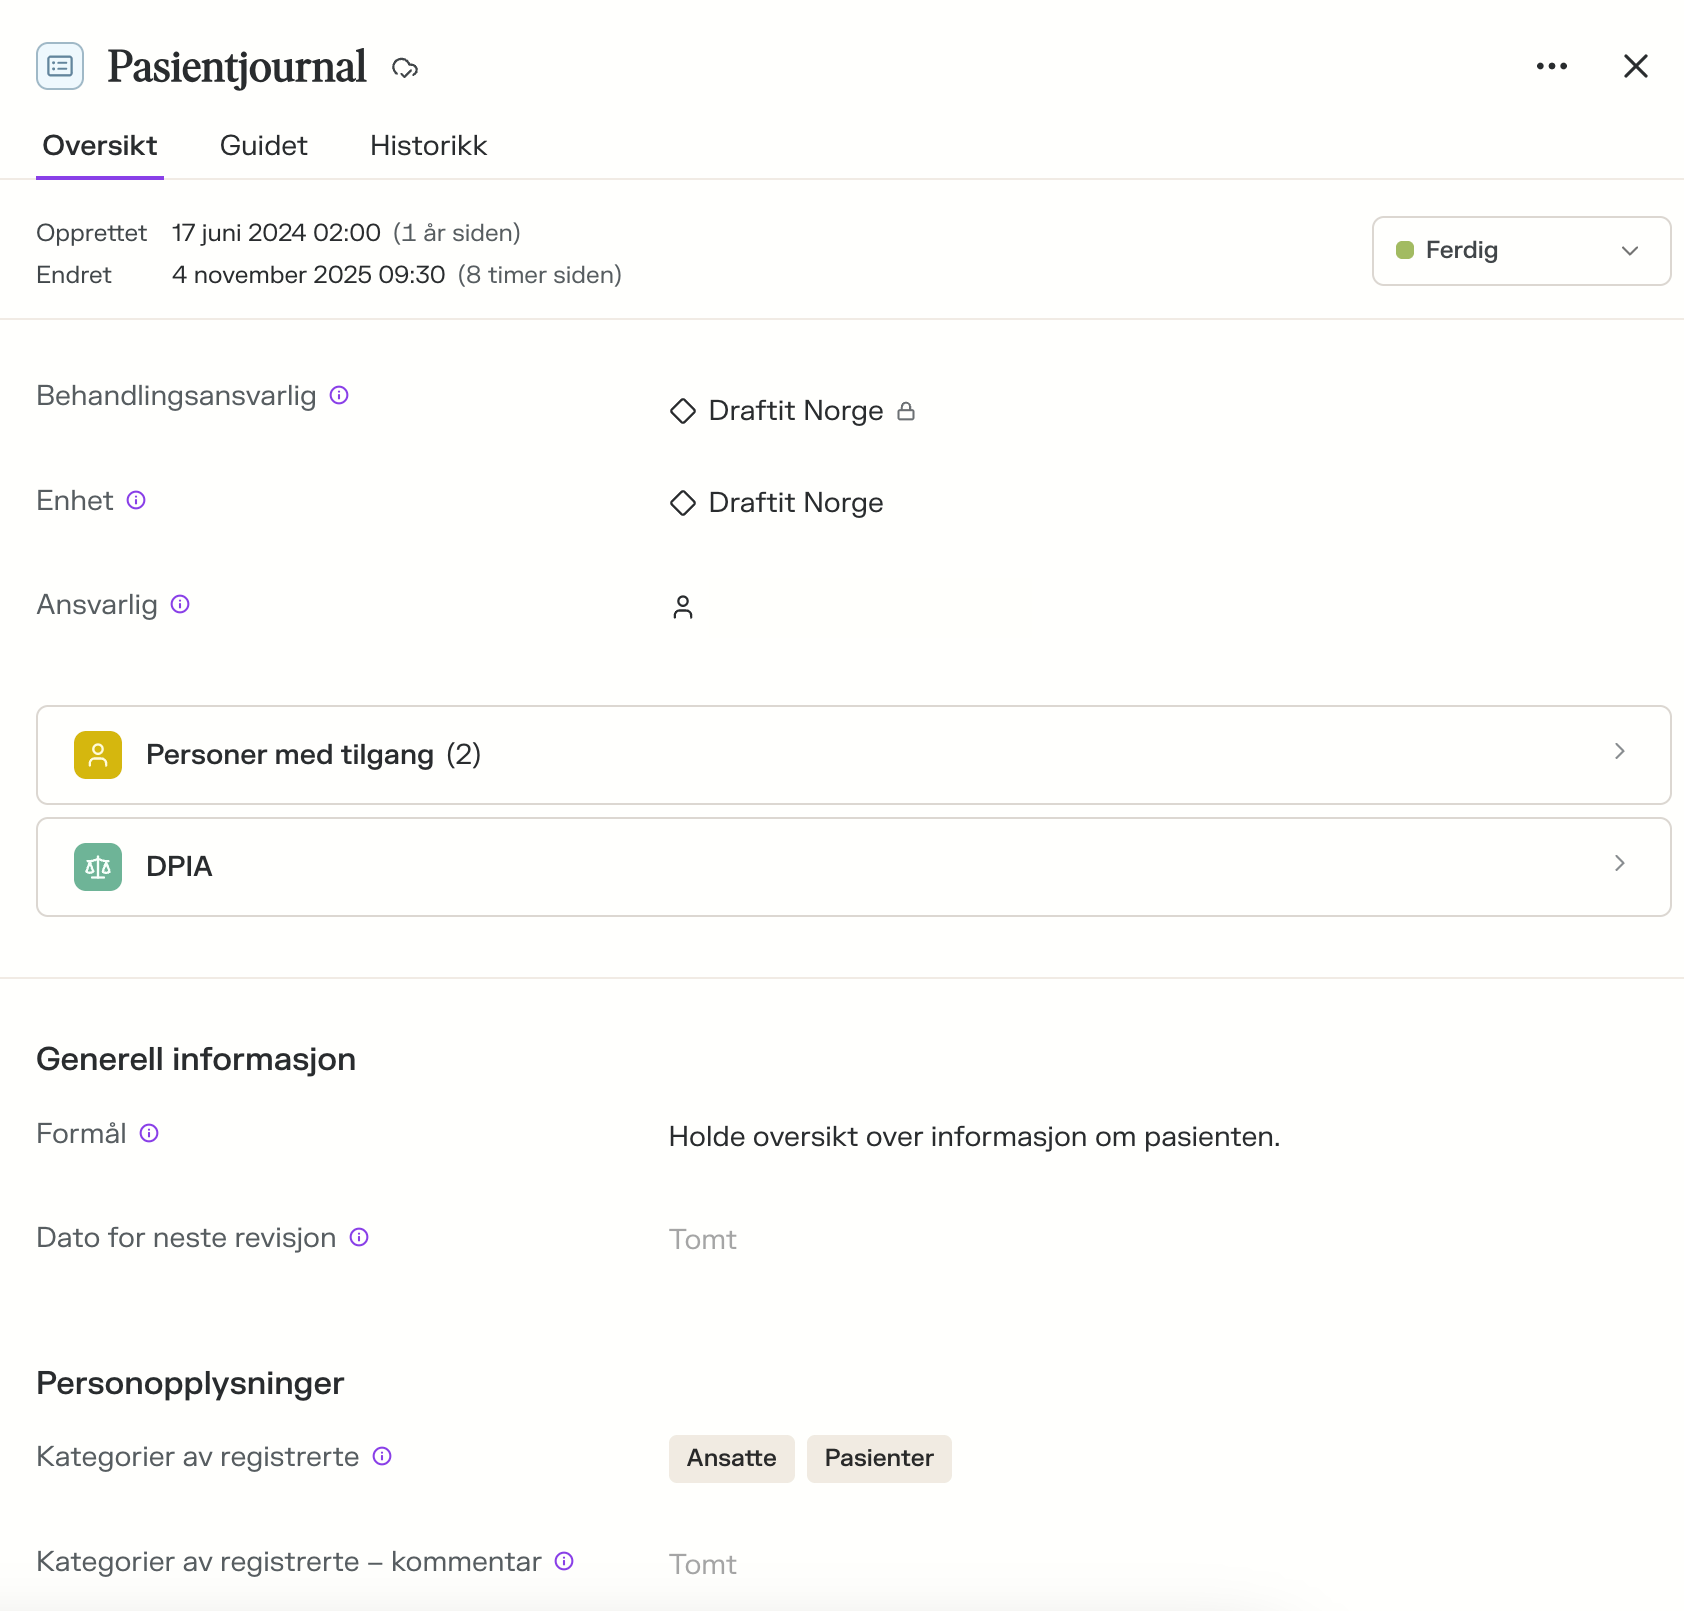Click info icon next to Behandlingsansvarlig
The height and width of the screenshot is (1611, 1684).
pos(339,395)
